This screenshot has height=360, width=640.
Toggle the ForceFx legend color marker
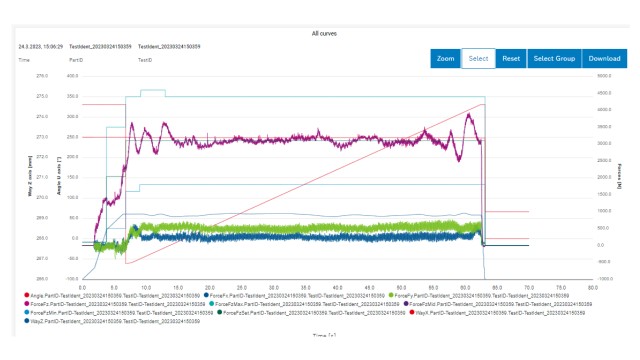click(207, 295)
